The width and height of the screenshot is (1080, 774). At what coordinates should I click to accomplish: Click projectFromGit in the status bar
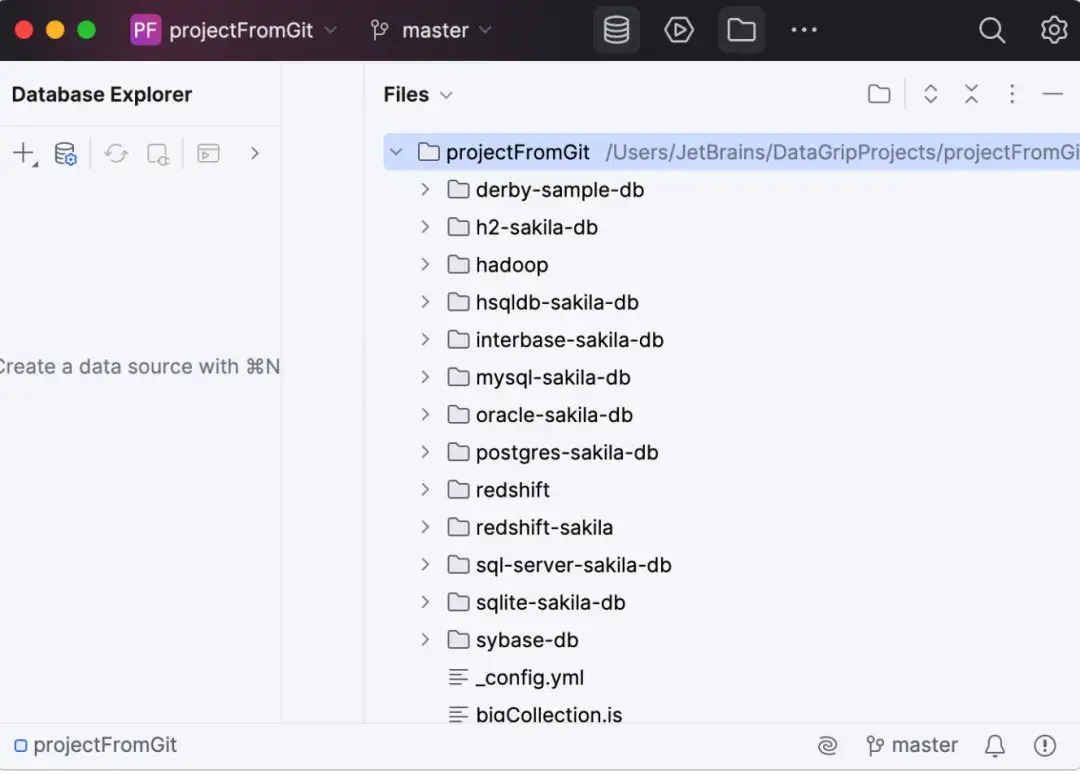coord(96,745)
